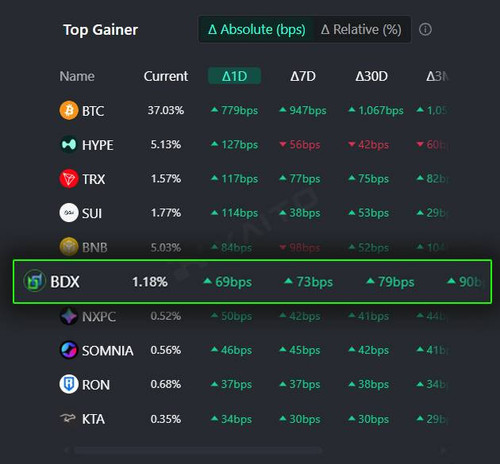Open the NXPC token row
This screenshot has height=464, width=500.
tap(253, 316)
